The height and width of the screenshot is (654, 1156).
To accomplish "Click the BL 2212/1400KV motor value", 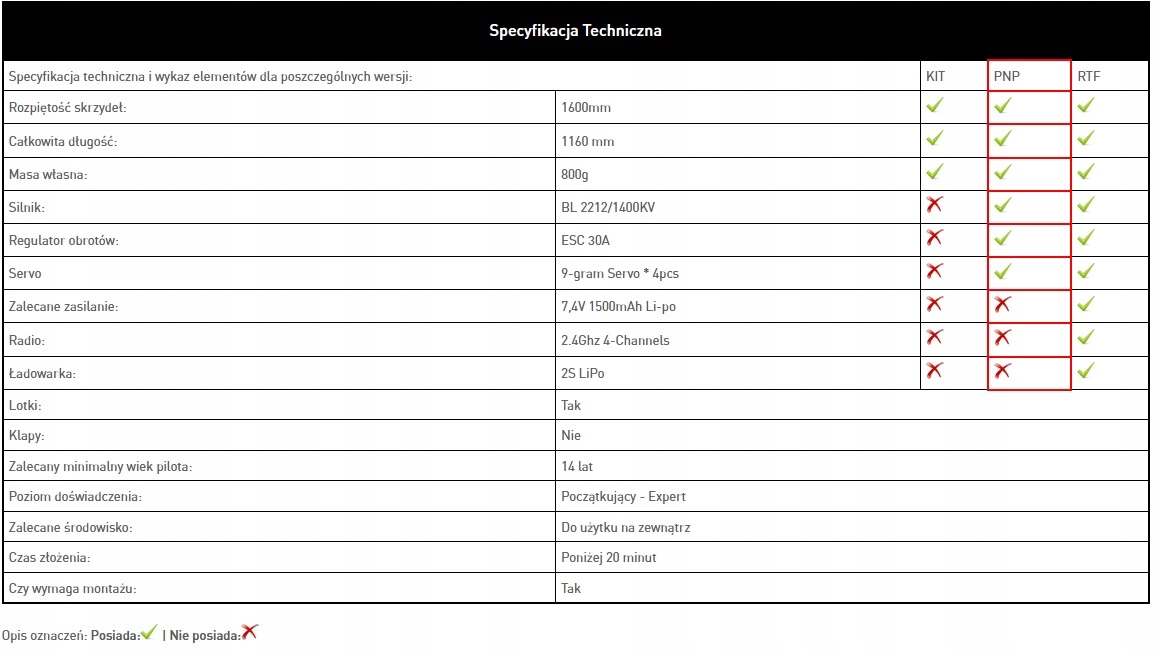I will 608,207.
